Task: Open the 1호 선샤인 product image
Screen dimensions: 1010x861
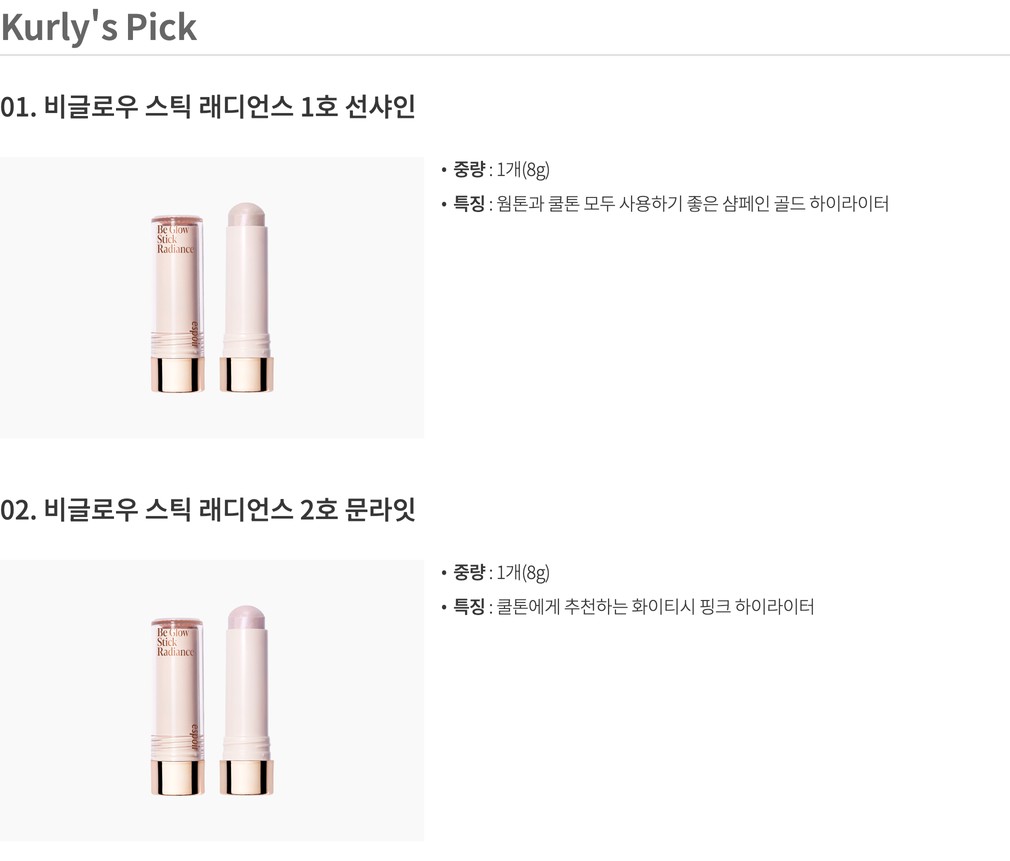Action: coord(211,297)
